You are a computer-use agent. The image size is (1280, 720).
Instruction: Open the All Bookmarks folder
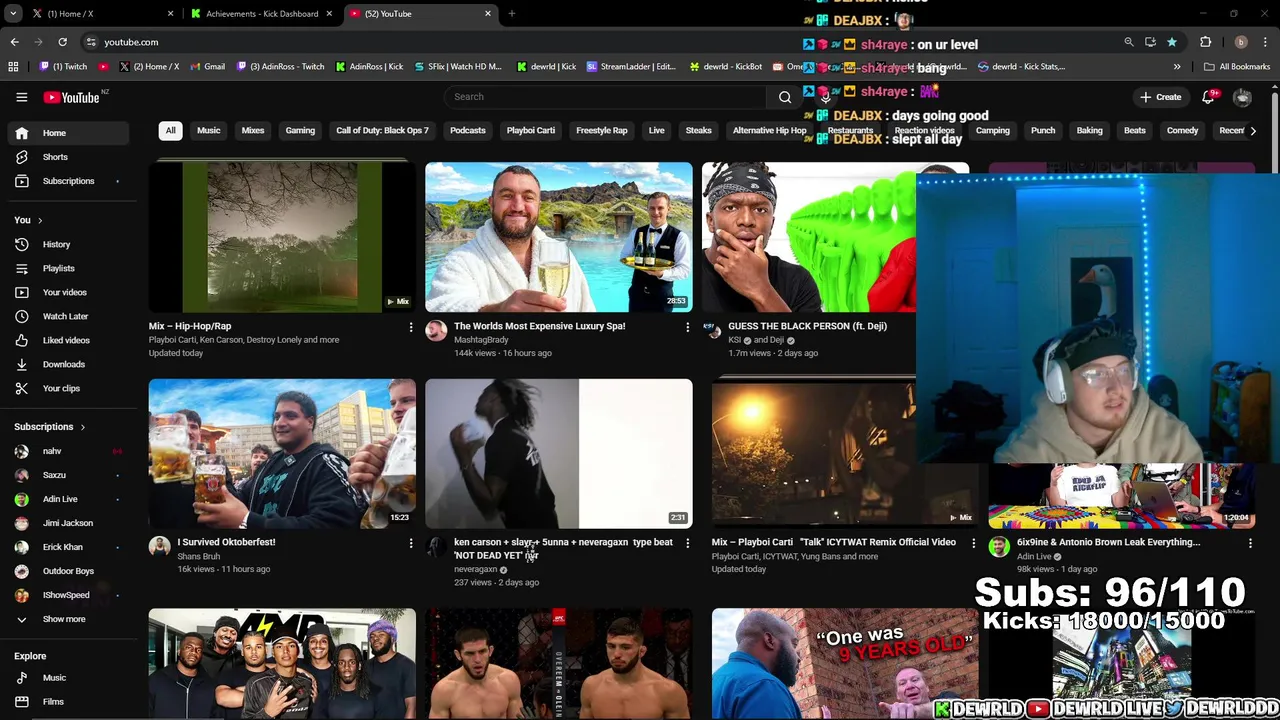(1237, 67)
